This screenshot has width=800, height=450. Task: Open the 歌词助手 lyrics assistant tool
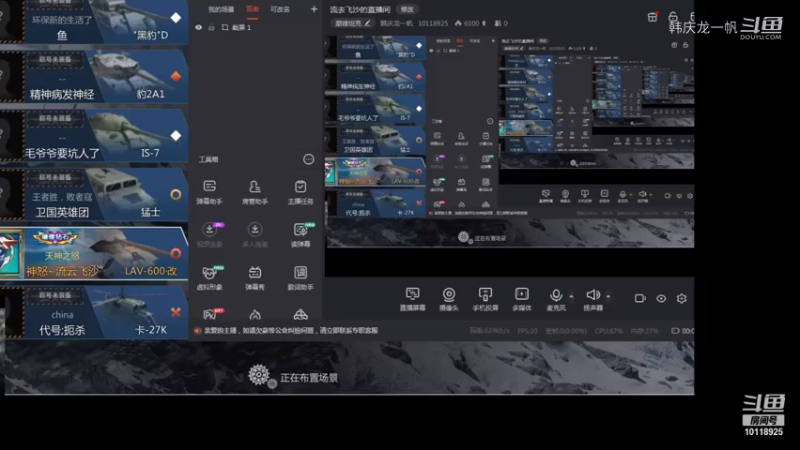(x=301, y=278)
